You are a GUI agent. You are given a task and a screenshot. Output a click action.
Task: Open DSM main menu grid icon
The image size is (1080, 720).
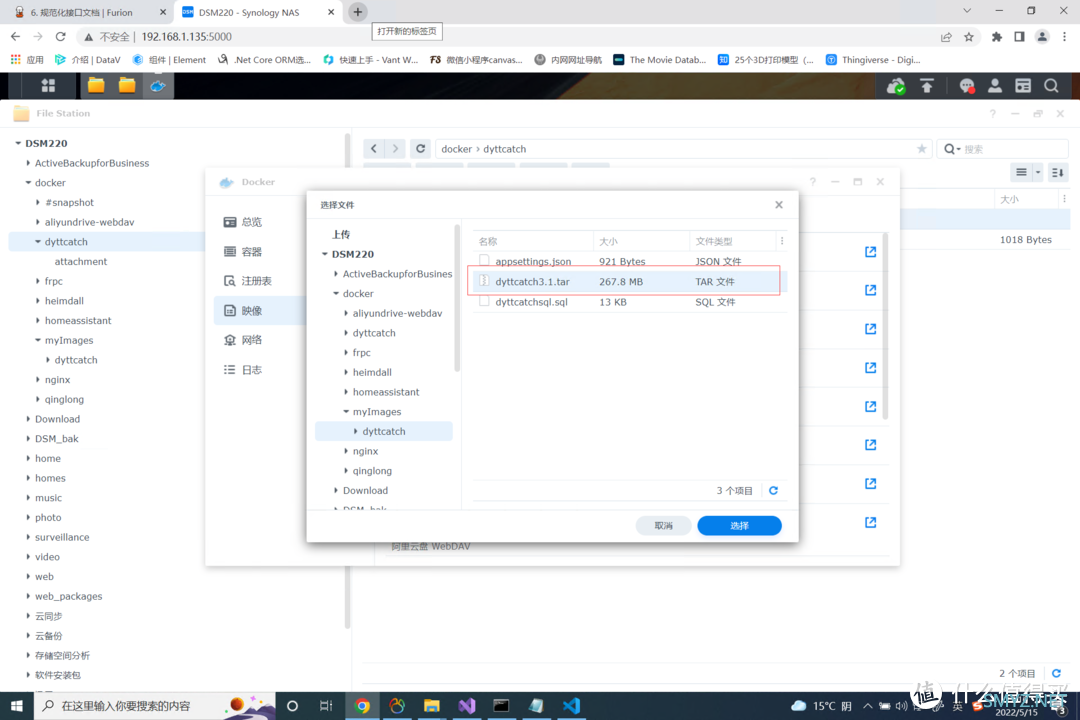[x=48, y=85]
